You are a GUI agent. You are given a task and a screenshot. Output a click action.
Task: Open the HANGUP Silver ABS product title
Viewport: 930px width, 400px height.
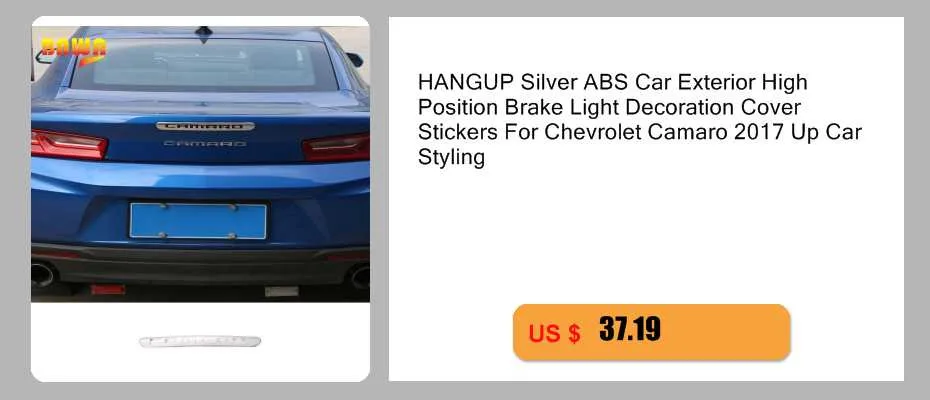click(639, 120)
